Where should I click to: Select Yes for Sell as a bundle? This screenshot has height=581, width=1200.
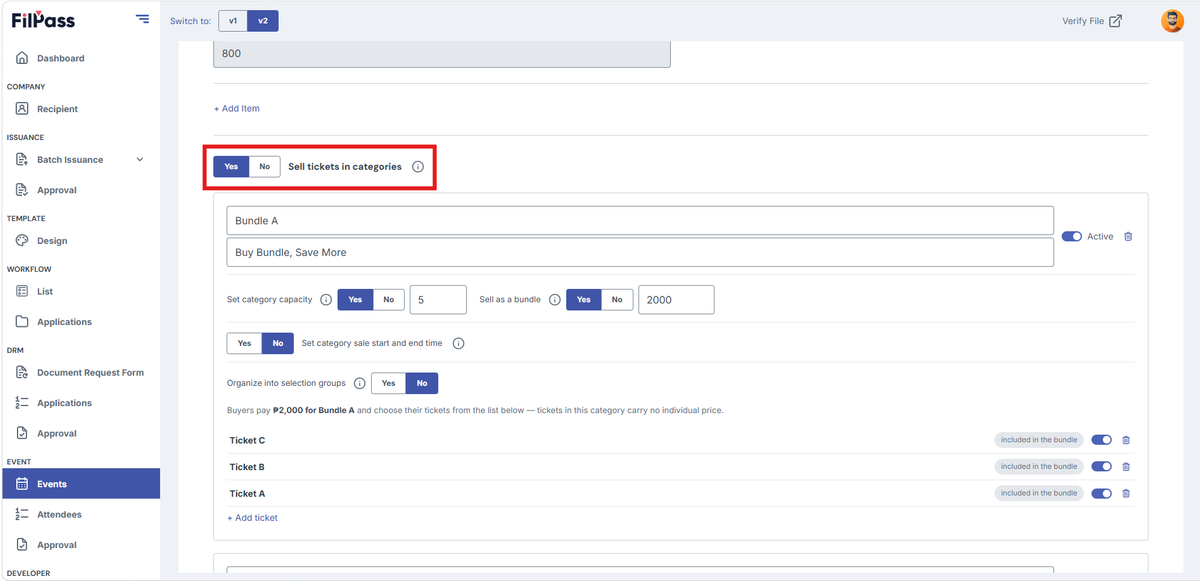click(x=584, y=300)
